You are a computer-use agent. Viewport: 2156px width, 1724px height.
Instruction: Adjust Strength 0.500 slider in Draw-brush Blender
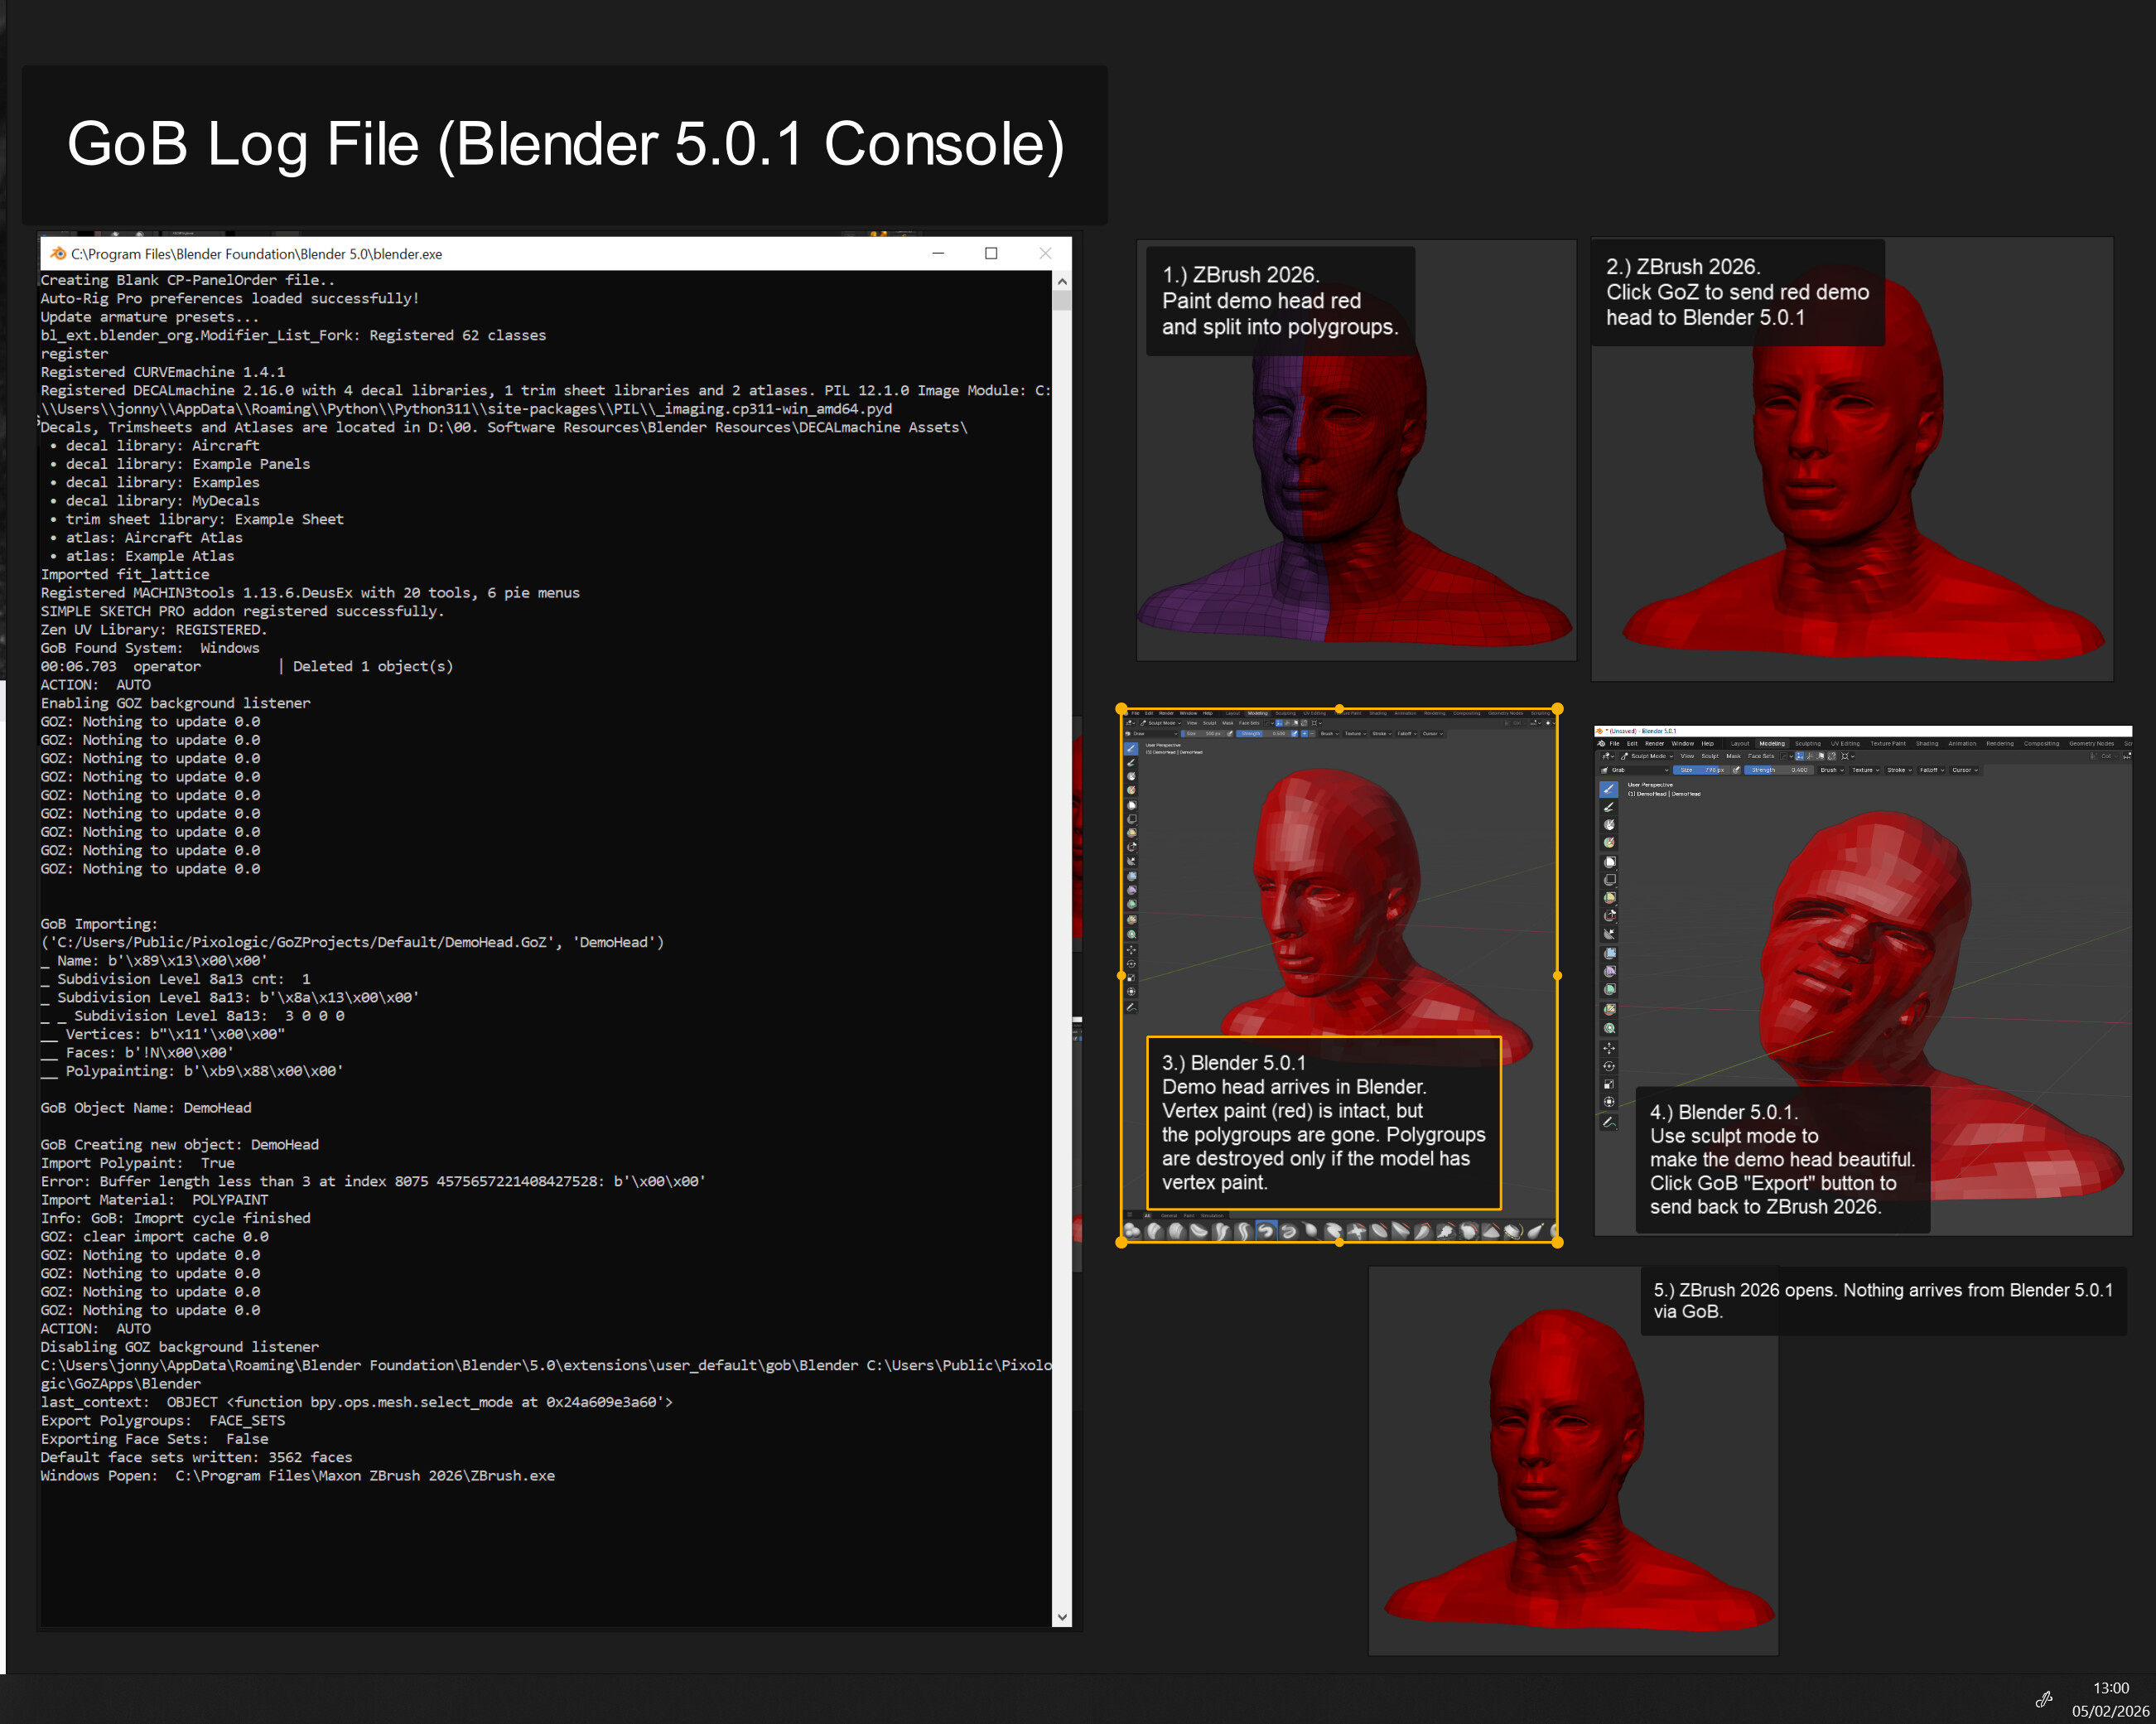click(x=1263, y=734)
